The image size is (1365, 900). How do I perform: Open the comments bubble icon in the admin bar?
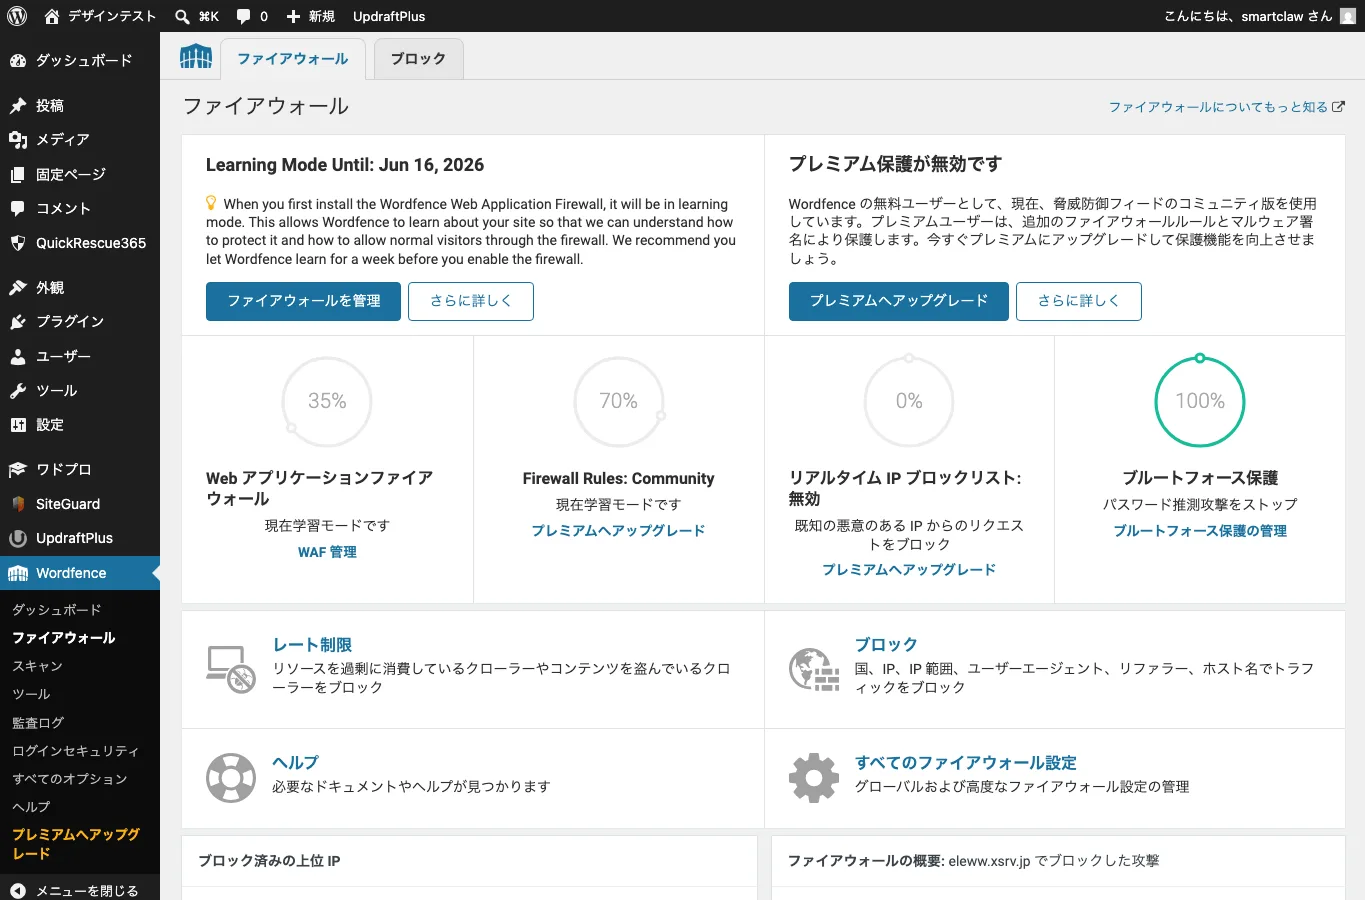243,16
